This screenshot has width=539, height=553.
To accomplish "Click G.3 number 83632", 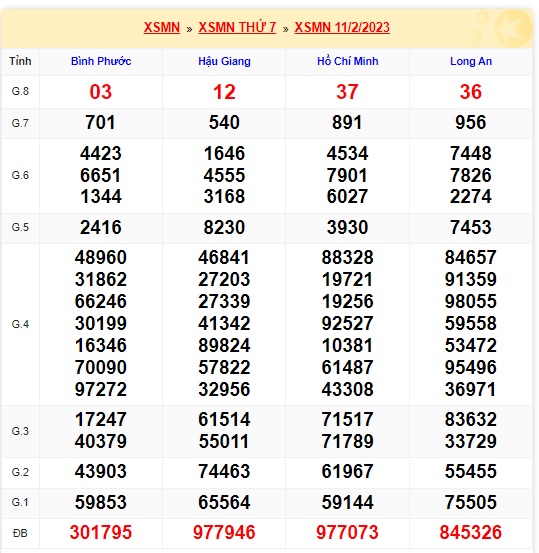I will 471,420.
